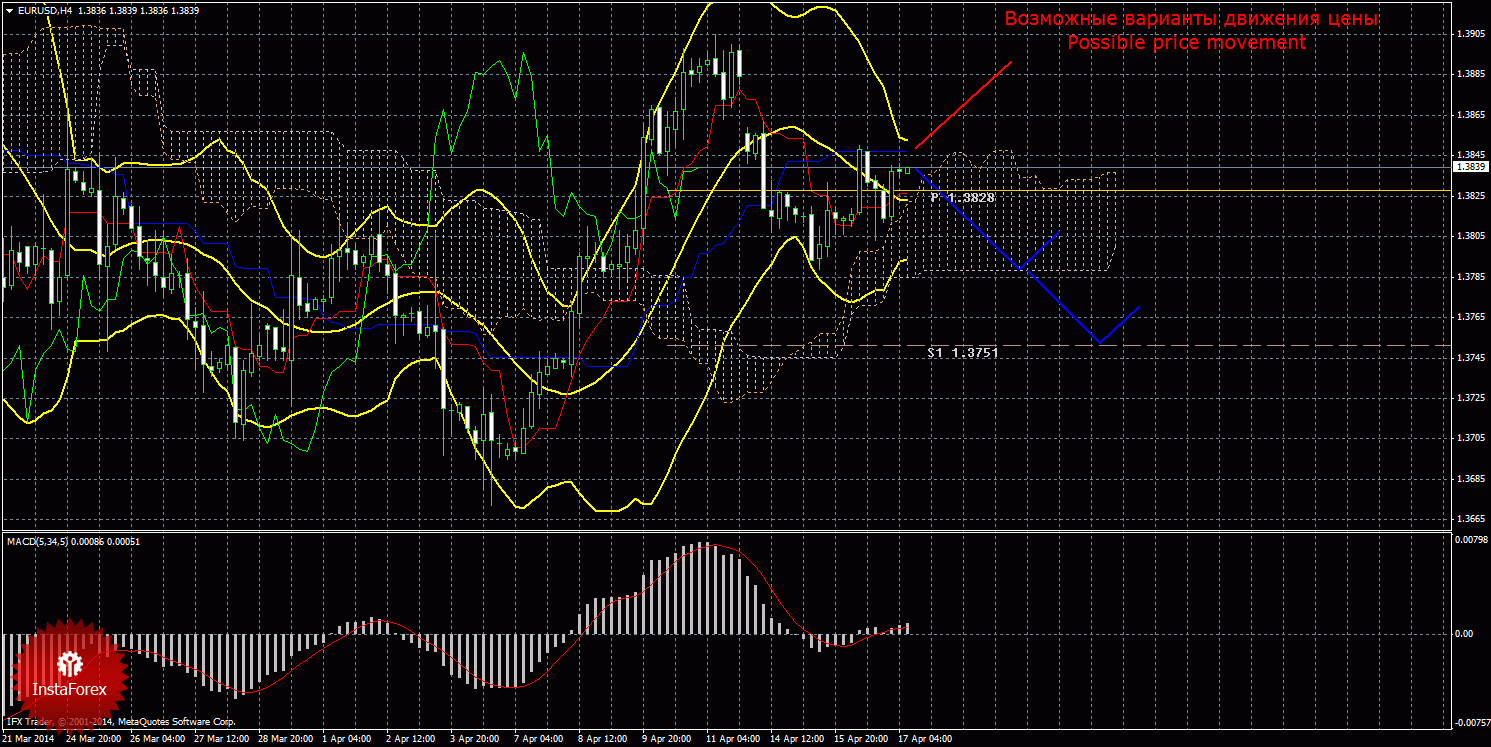The height and width of the screenshot is (747, 1491).
Task: Select the 17 Apr 04:00 time label
Action: click(925, 740)
